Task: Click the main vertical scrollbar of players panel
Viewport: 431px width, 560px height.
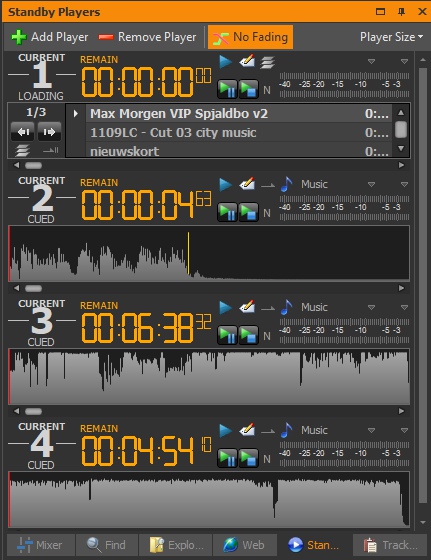Action: coord(423,286)
